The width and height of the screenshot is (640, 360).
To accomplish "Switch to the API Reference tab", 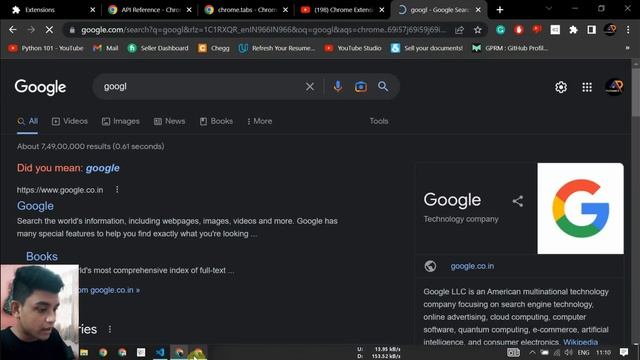I will pyautogui.click(x=150, y=10).
